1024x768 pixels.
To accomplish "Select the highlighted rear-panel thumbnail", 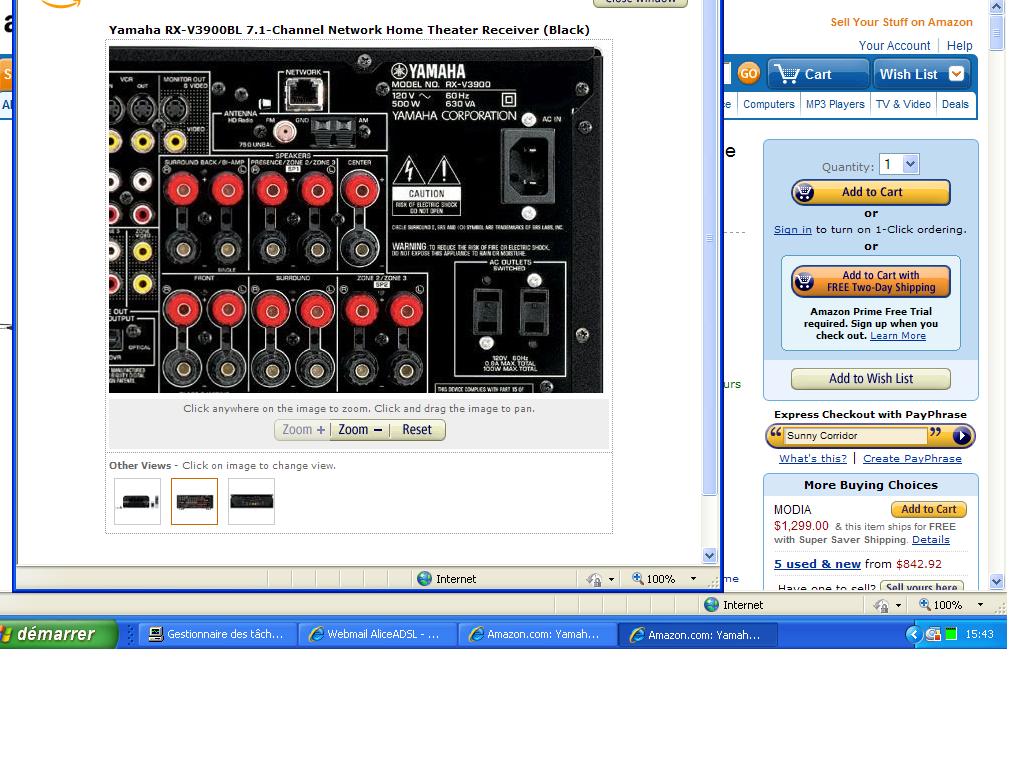I will click(194, 502).
